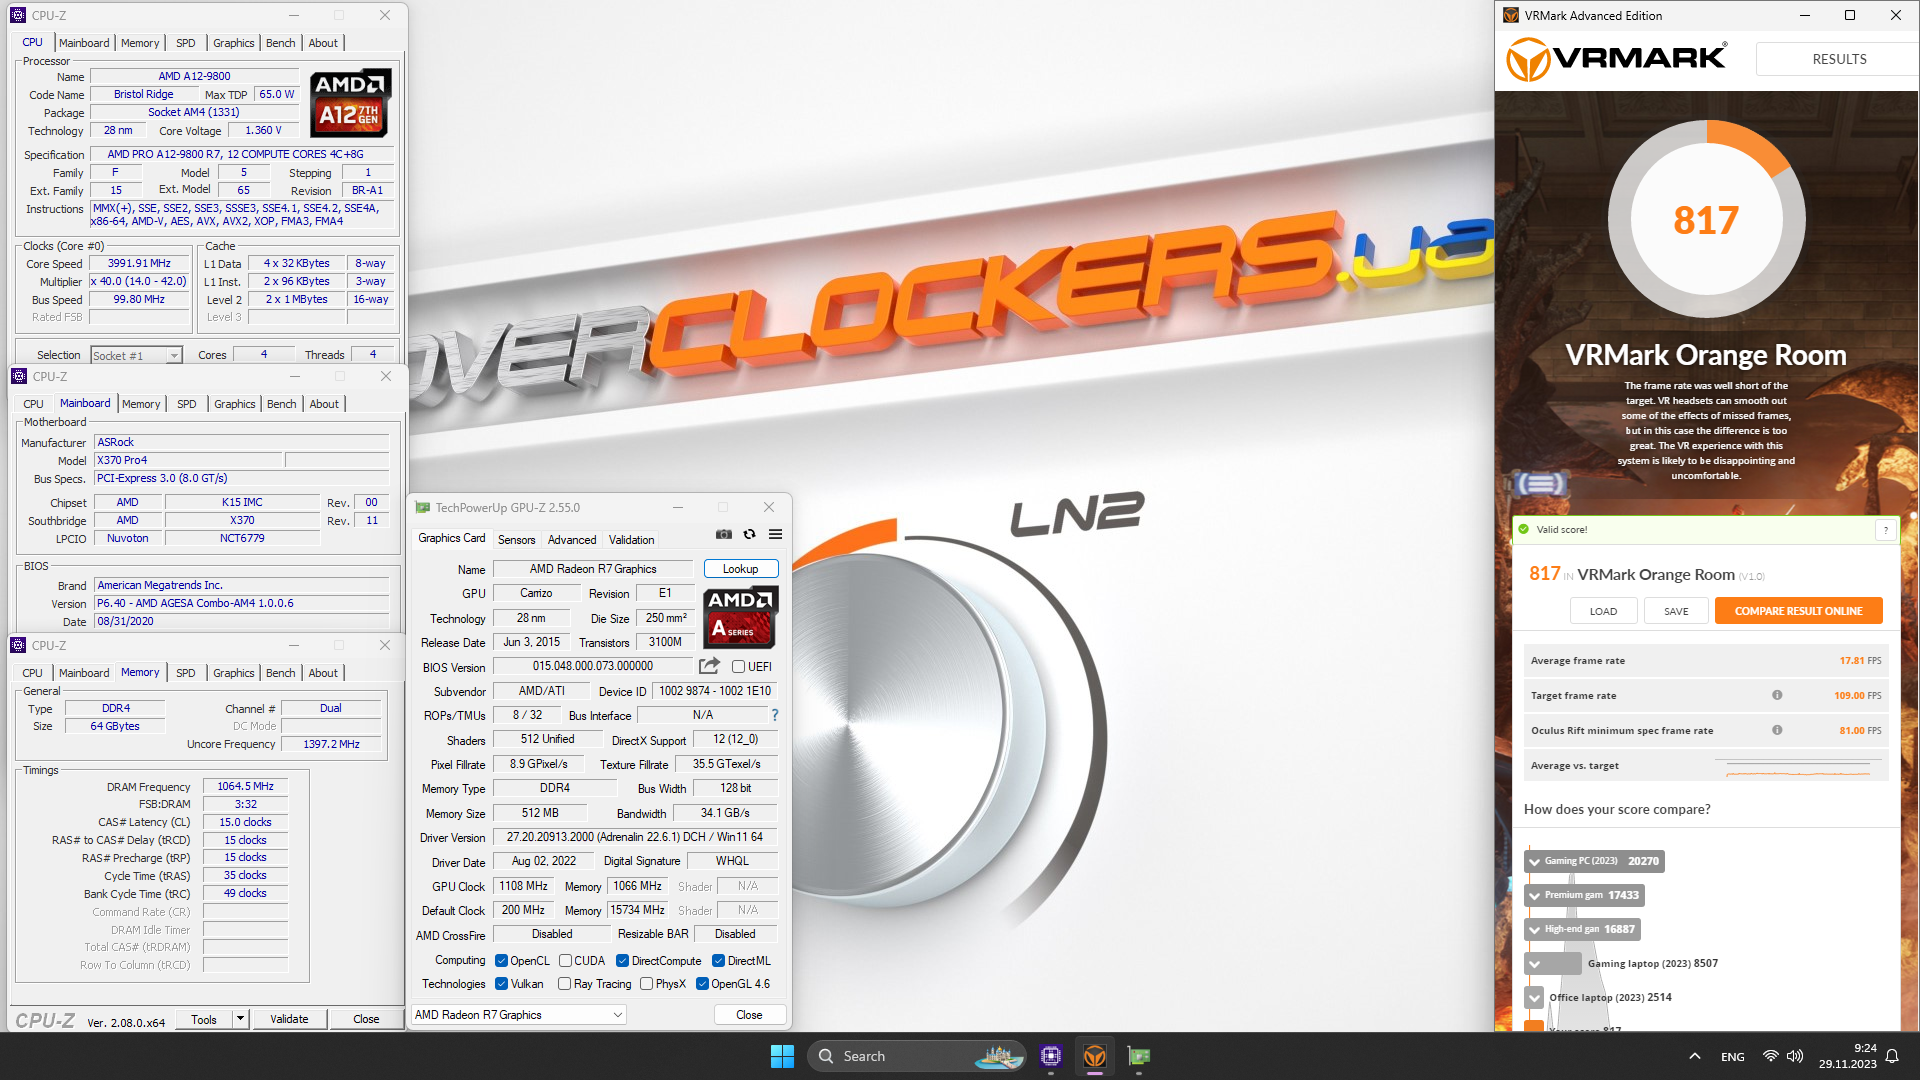Click the 817 score gauge ring
1920x1080 pixels.
(1706, 219)
